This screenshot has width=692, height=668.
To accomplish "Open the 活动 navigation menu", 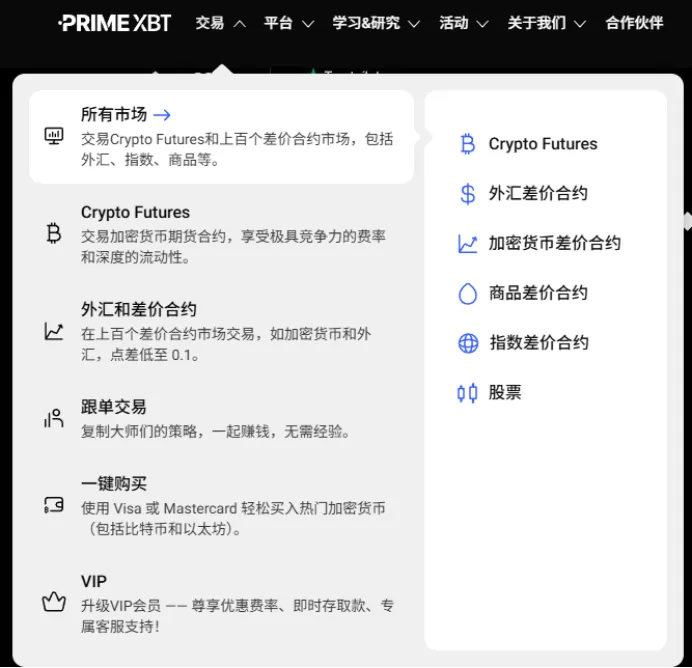I will point(463,23).
